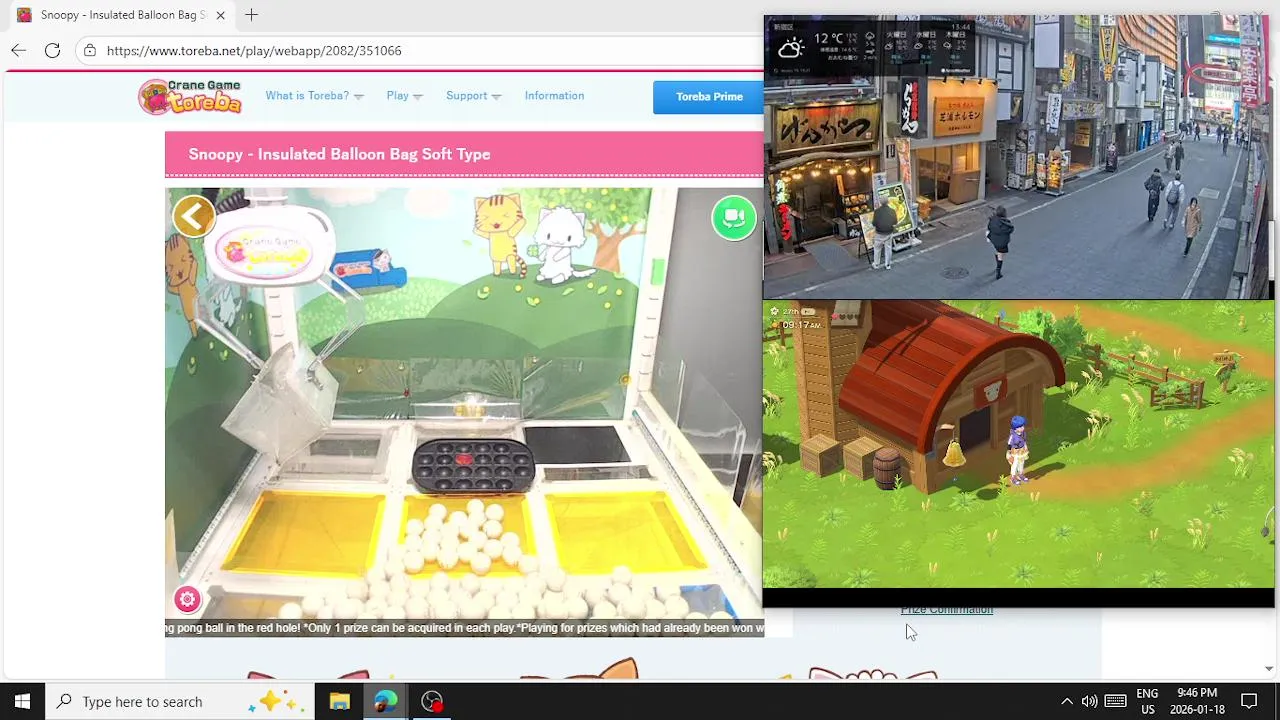Image resolution: width=1280 pixels, height=720 pixels.
Task: Open the Prize Confirmation link
Action: (946, 610)
